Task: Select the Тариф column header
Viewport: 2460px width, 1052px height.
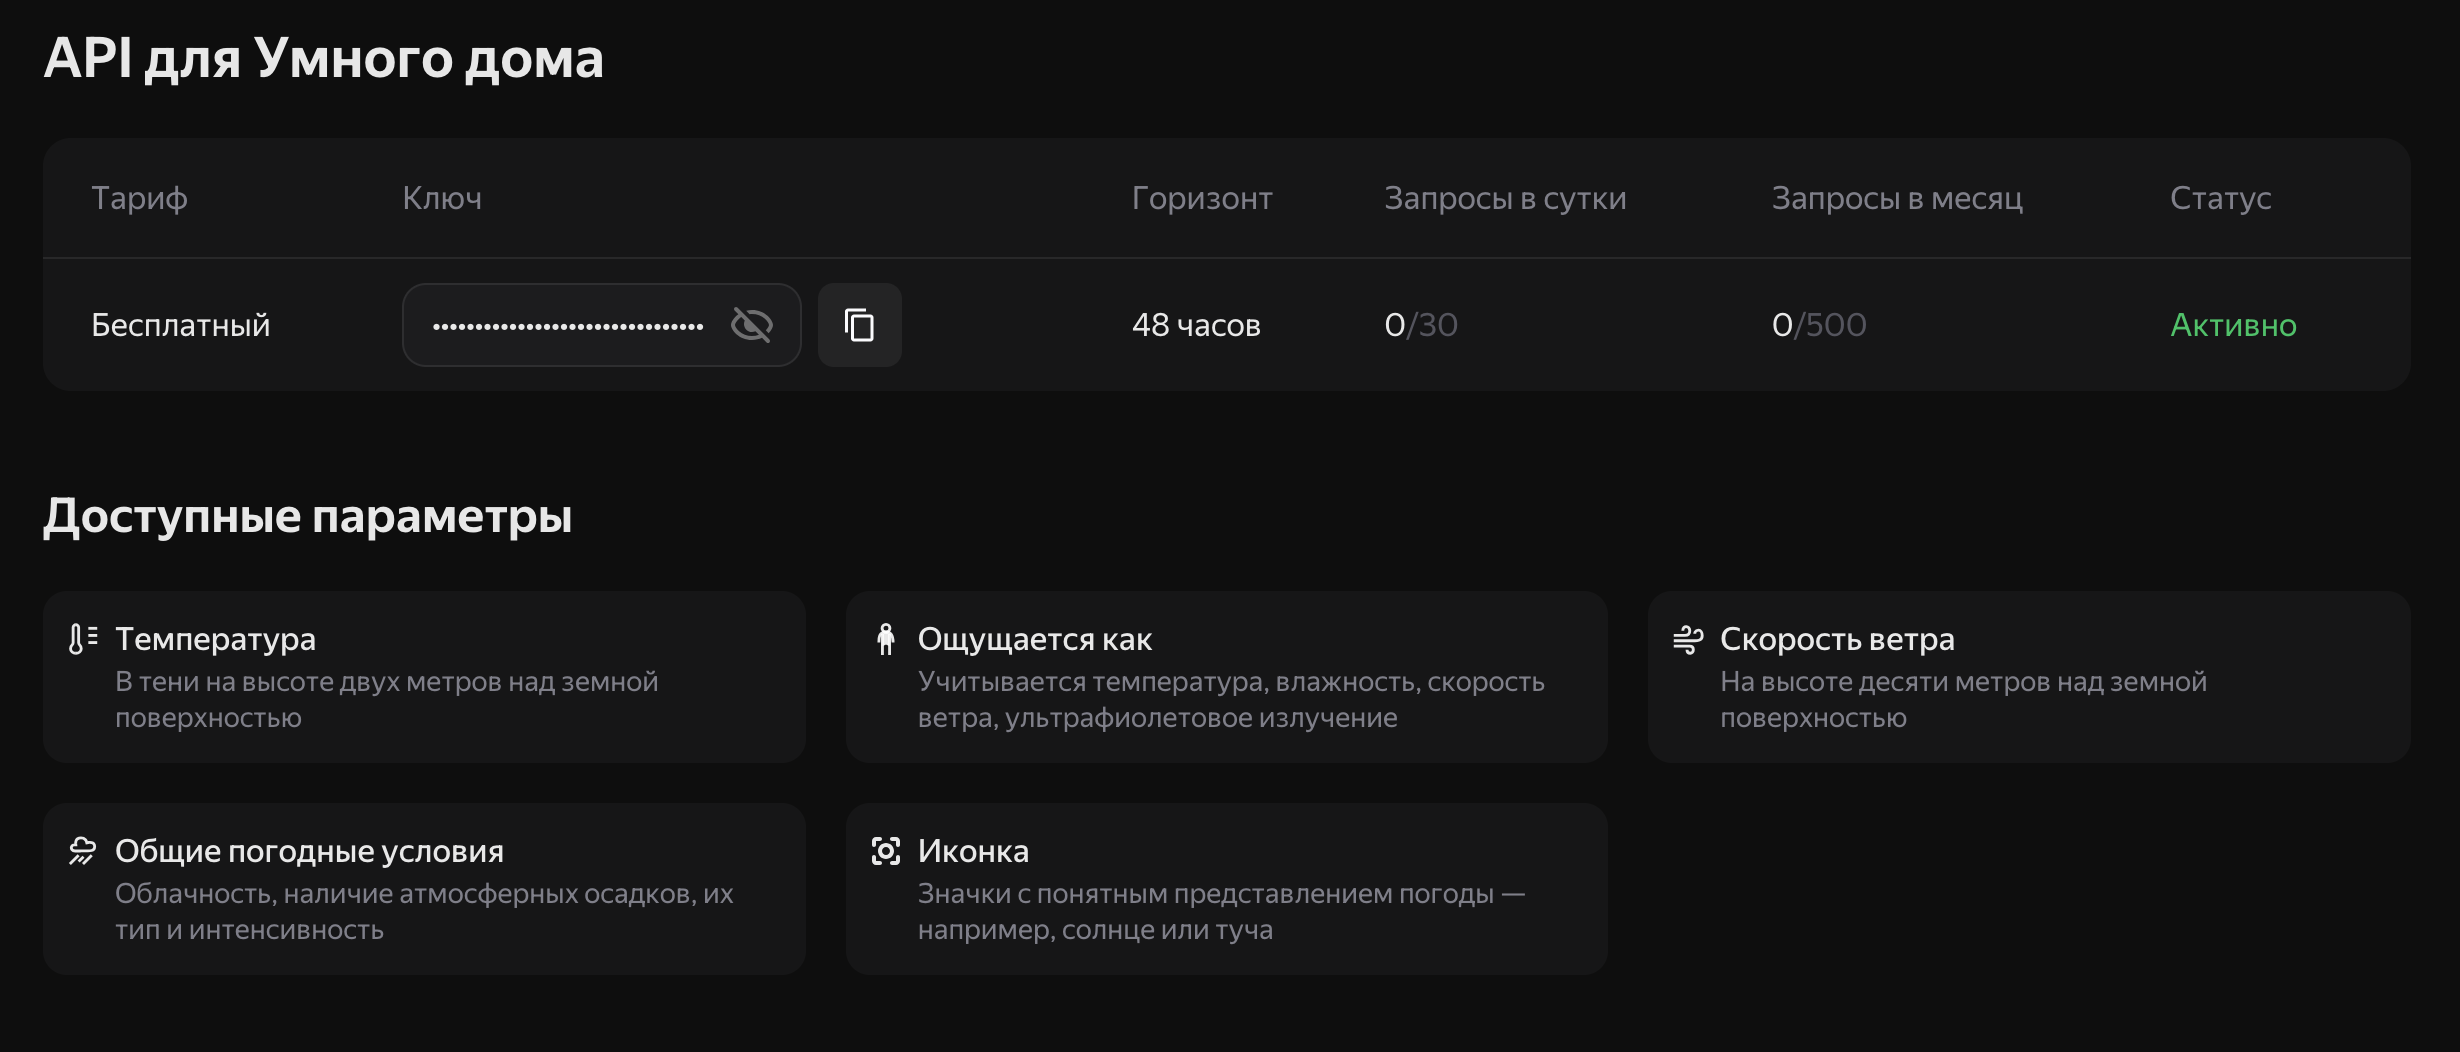Action: click(138, 198)
